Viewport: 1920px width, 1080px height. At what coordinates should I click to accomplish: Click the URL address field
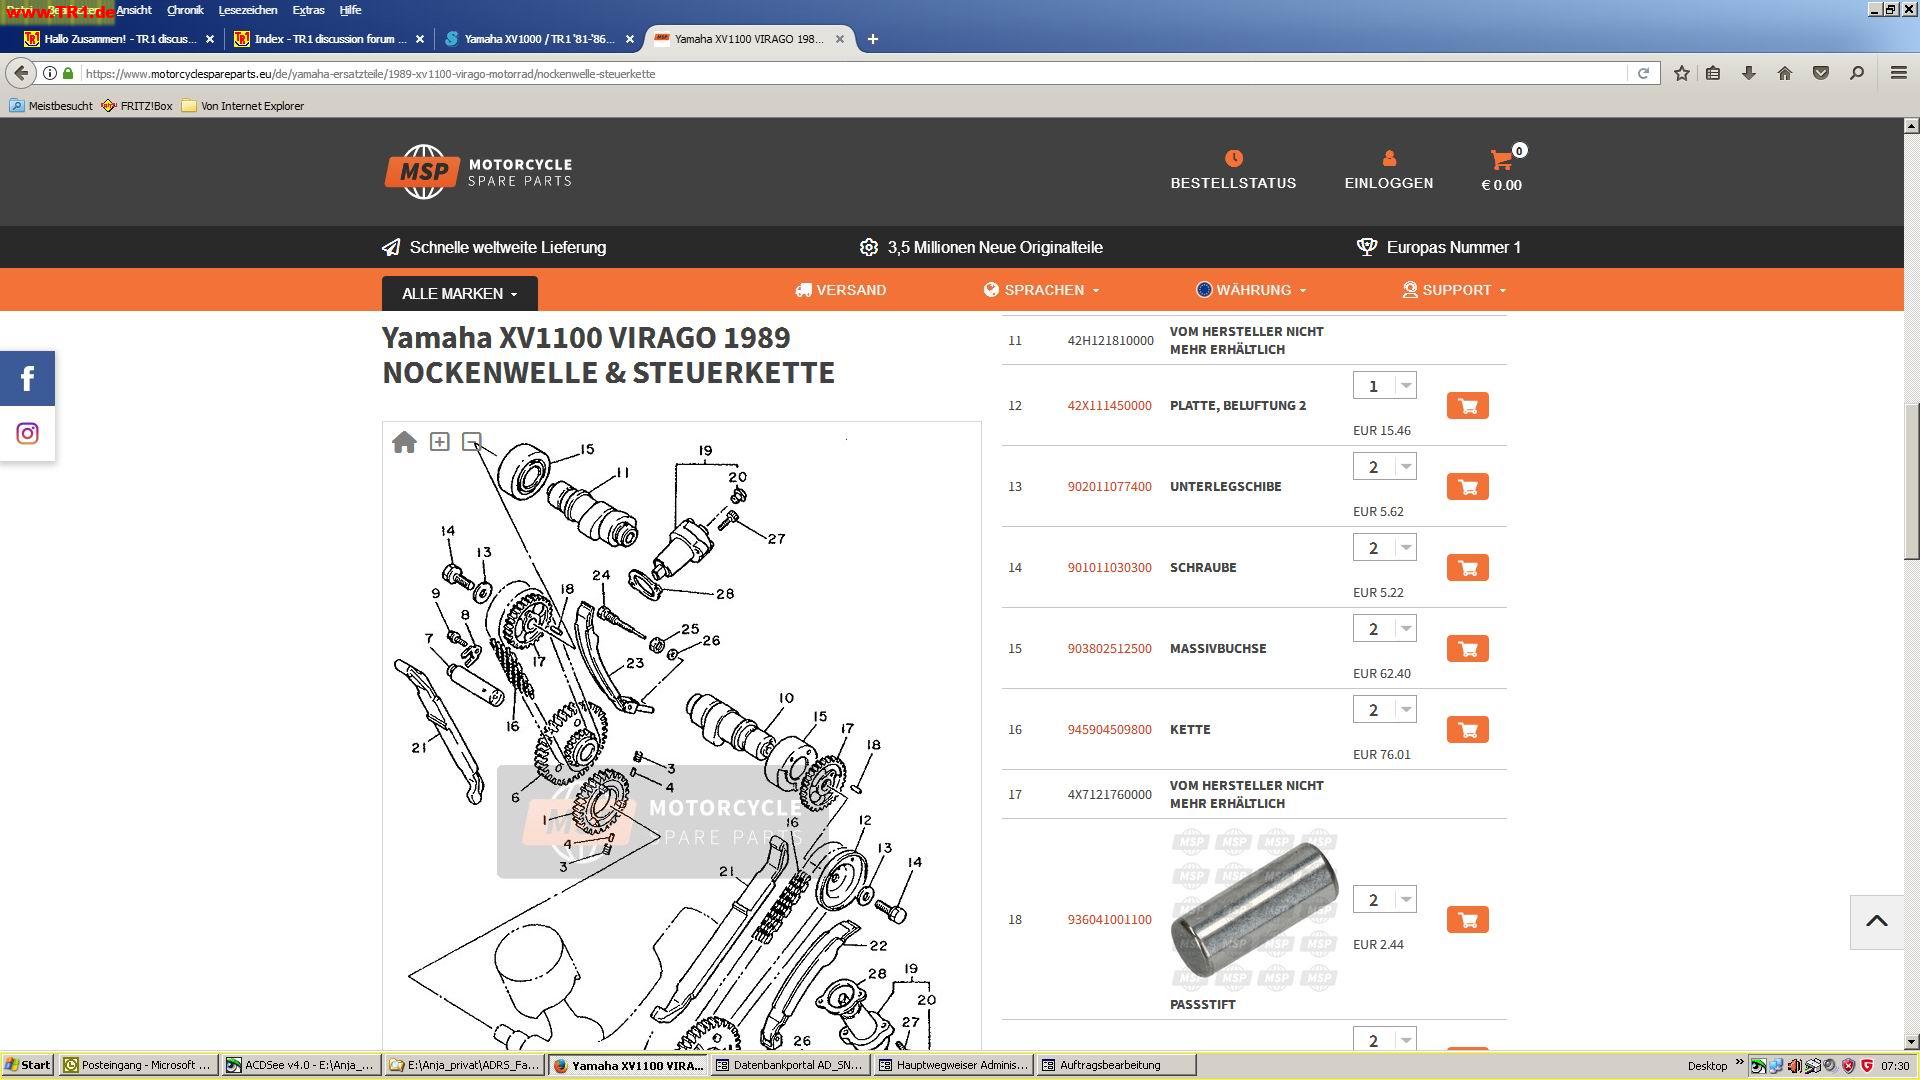click(x=855, y=73)
